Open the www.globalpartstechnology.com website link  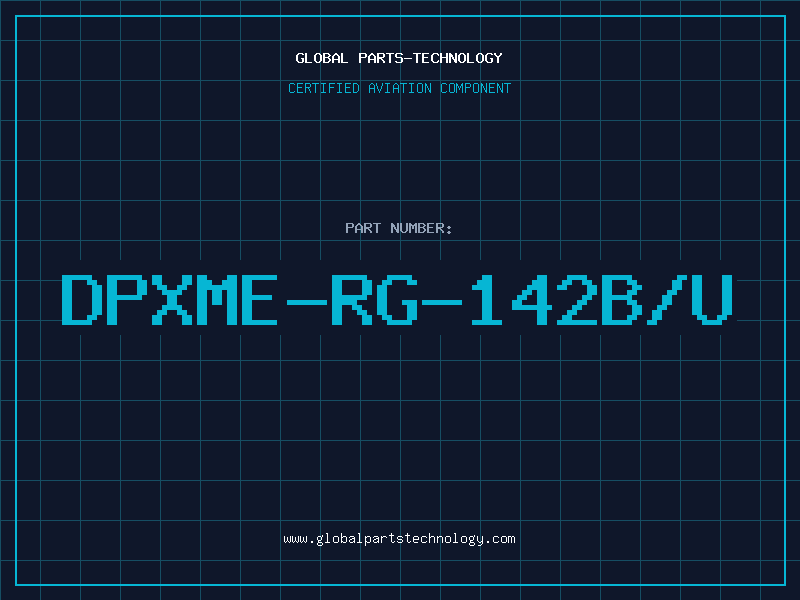coord(399,539)
